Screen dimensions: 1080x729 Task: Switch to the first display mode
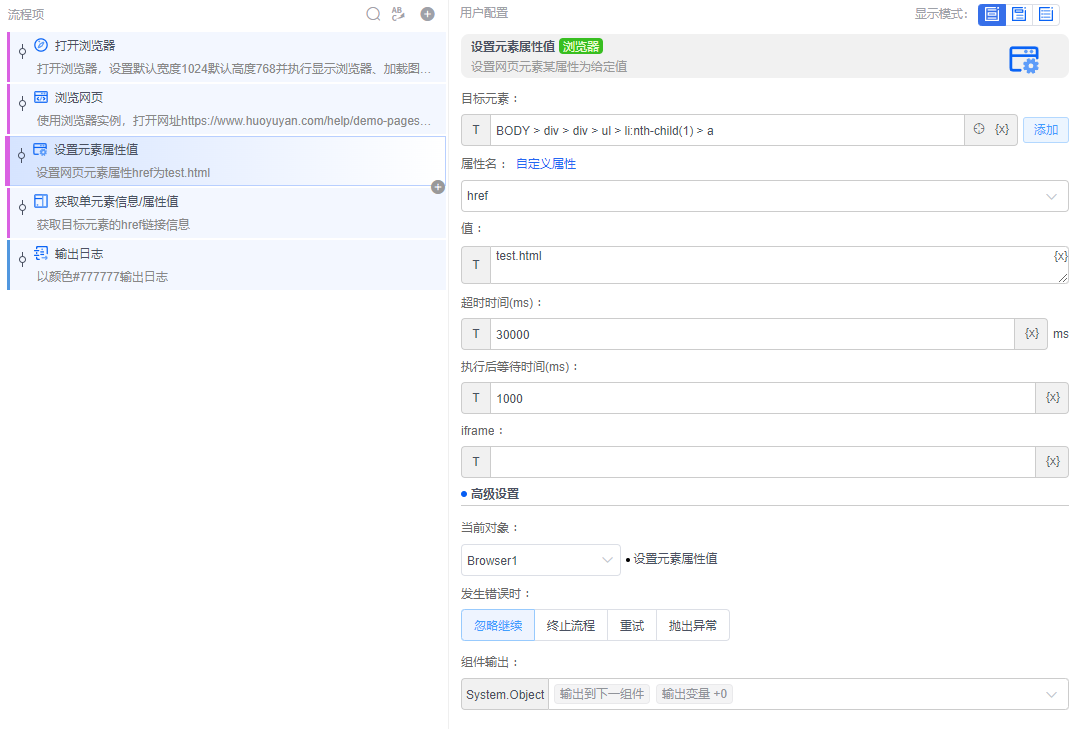991,14
